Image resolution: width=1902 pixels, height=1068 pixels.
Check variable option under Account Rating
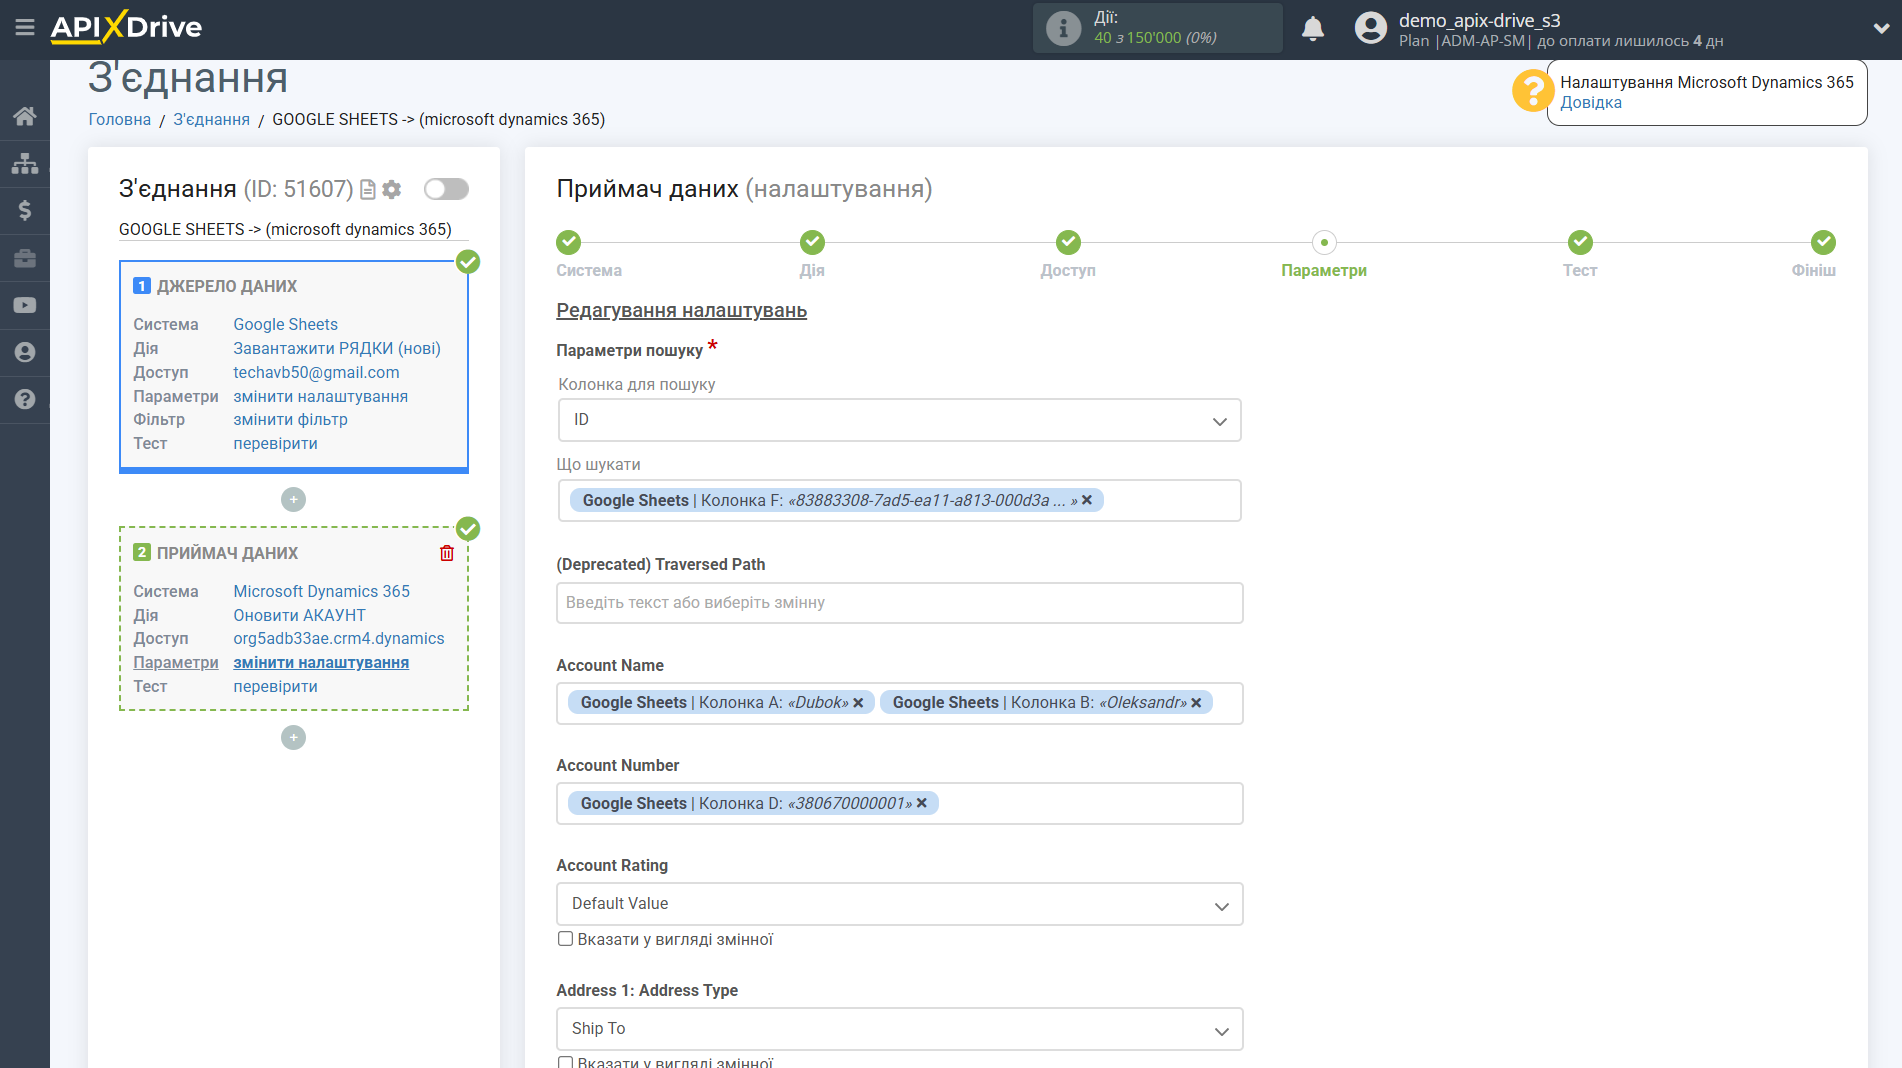click(565, 939)
